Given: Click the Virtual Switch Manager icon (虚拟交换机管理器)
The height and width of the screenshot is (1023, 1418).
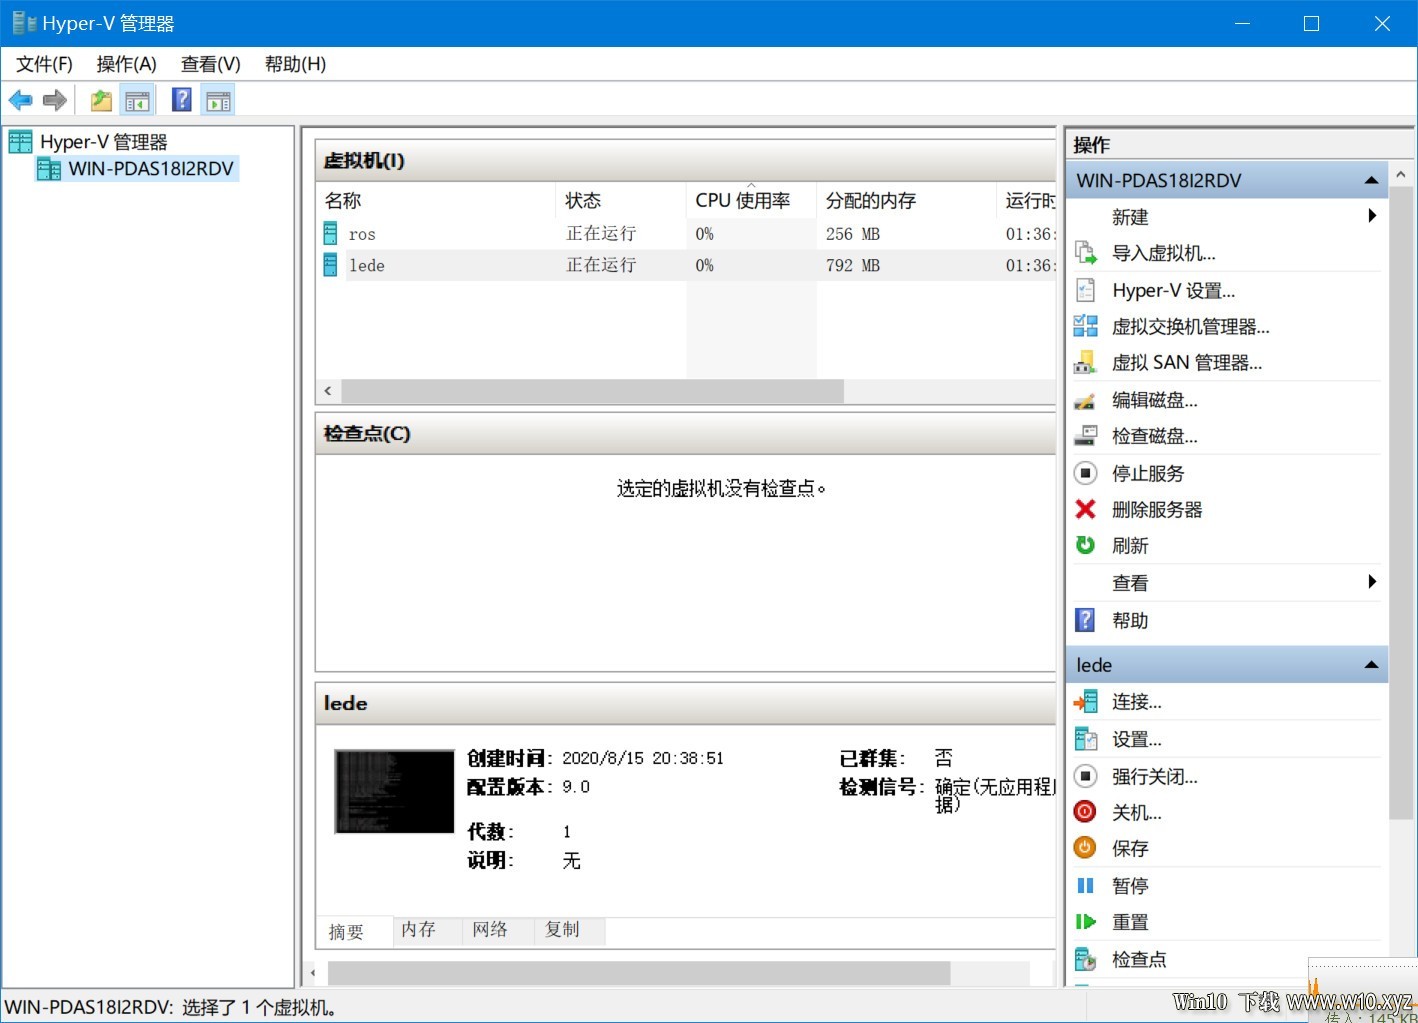Looking at the screenshot, I should pos(1085,326).
